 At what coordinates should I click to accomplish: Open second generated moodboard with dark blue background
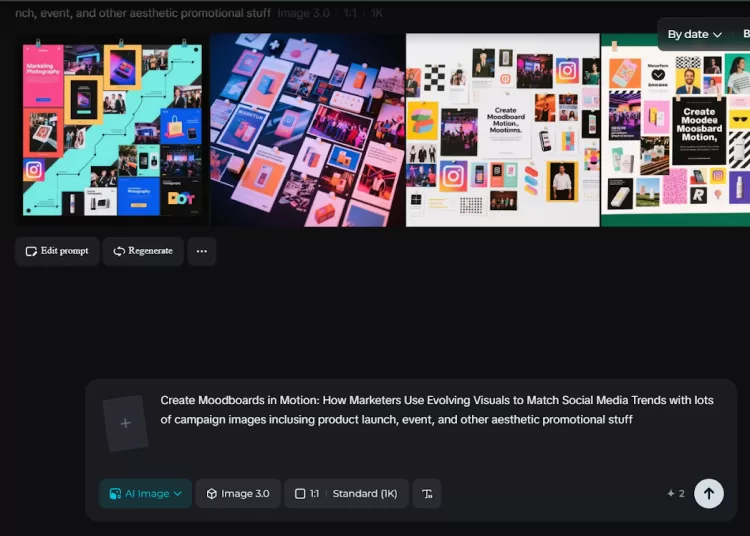pos(307,130)
